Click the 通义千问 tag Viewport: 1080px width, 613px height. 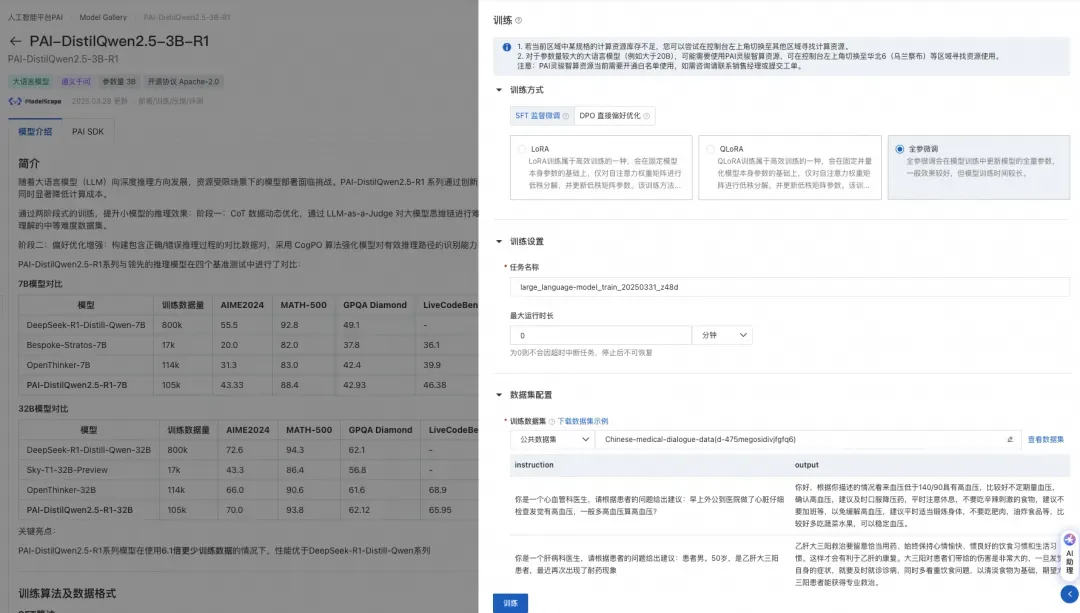tap(76, 82)
